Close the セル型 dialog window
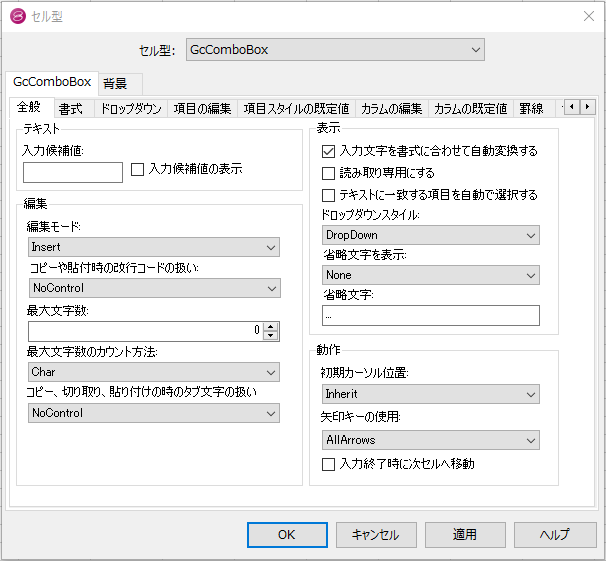The width and height of the screenshot is (606, 561). click(589, 16)
